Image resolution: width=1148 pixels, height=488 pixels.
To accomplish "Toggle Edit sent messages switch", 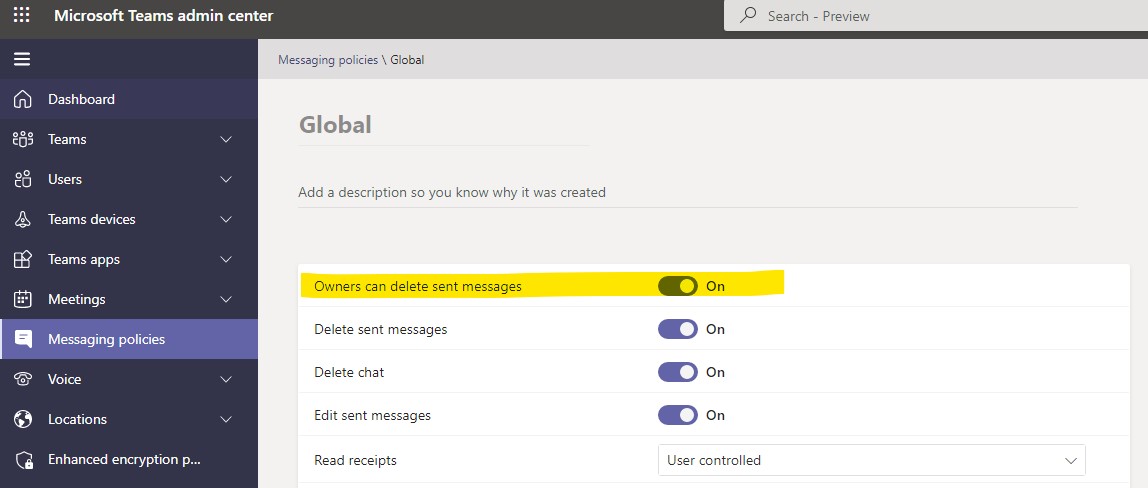I will point(678,415).
